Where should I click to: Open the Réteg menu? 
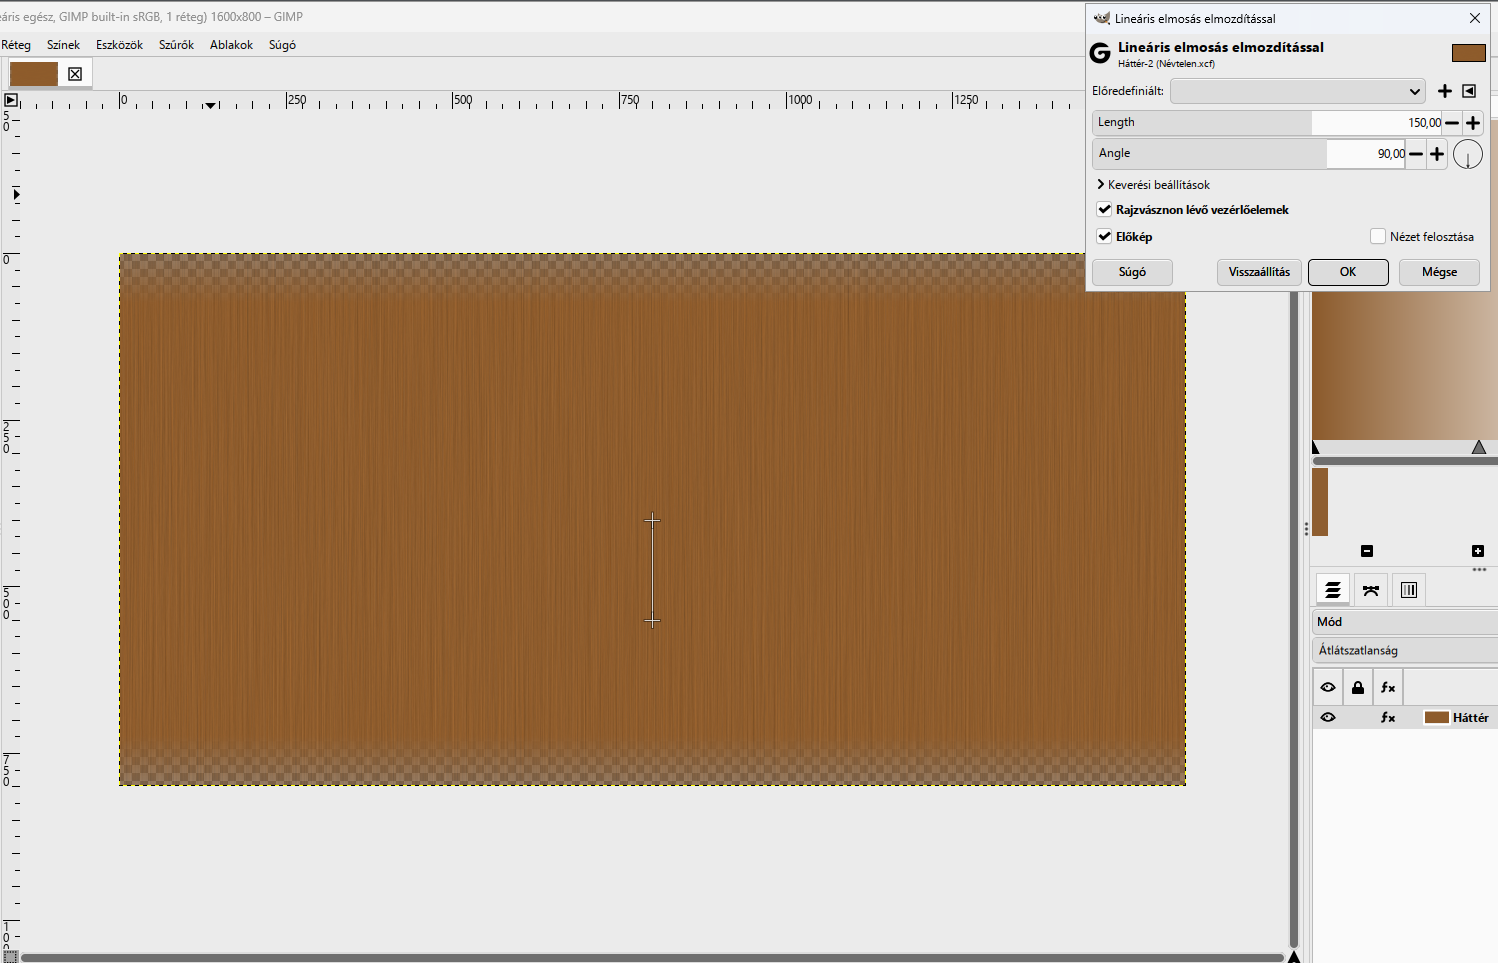coord(16,45)
